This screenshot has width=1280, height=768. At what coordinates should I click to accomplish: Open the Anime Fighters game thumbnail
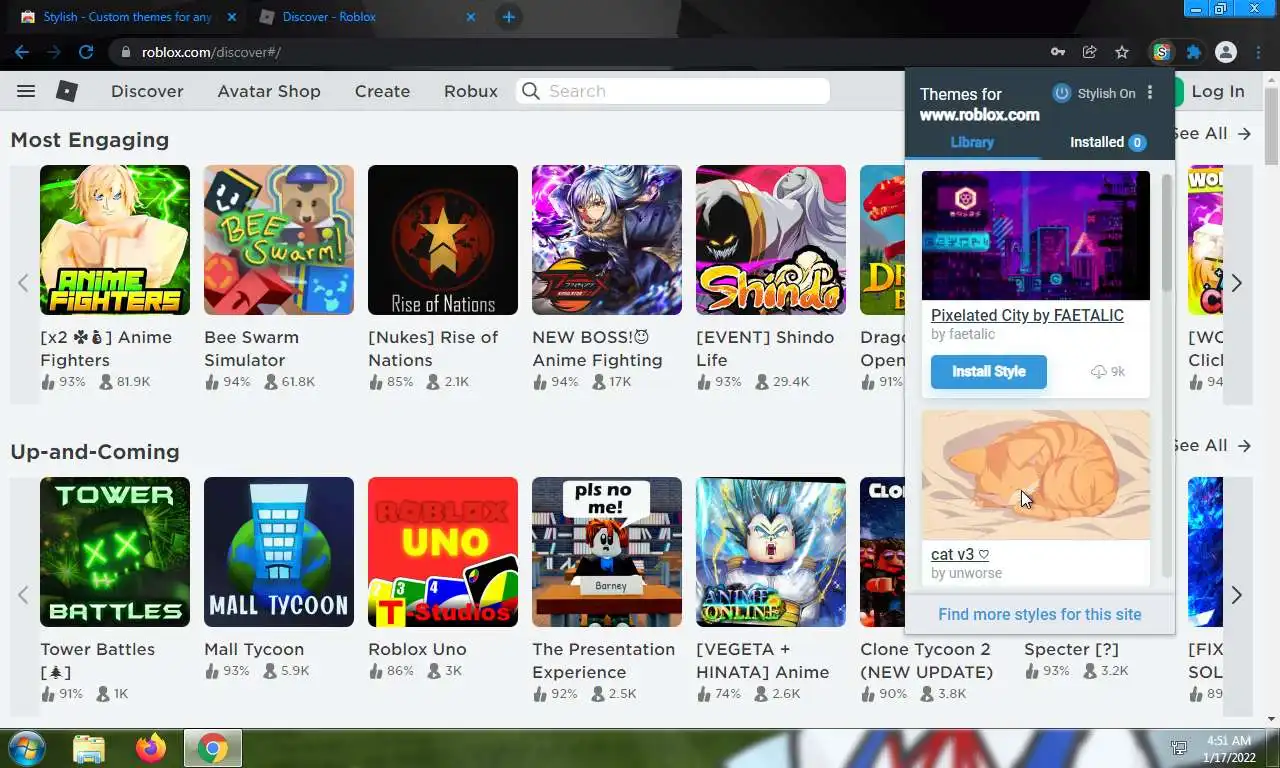pos(115,240)
